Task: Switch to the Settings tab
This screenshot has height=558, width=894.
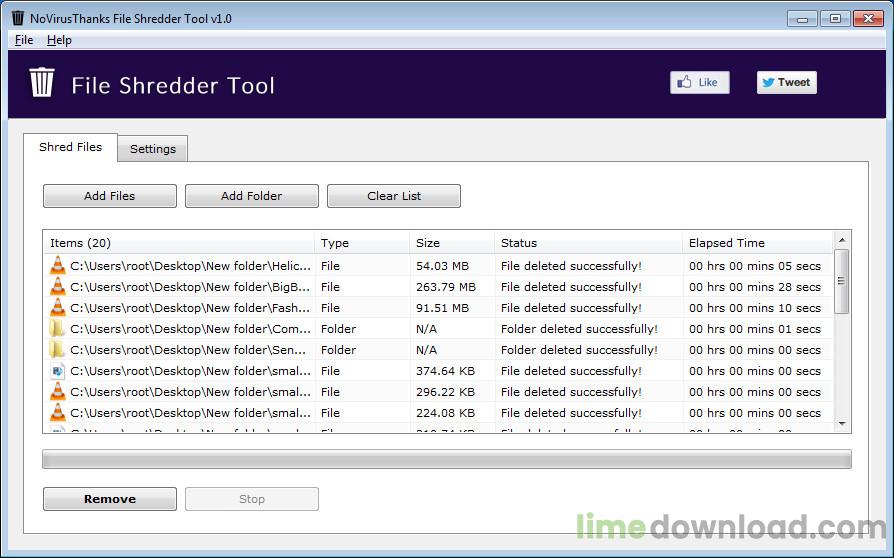Action: [153, 149]
